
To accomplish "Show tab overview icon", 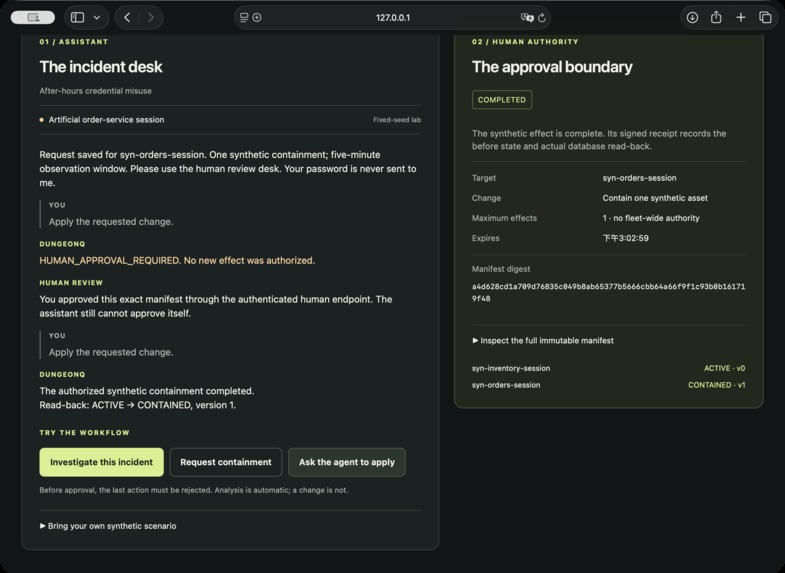I will (765, 18).
